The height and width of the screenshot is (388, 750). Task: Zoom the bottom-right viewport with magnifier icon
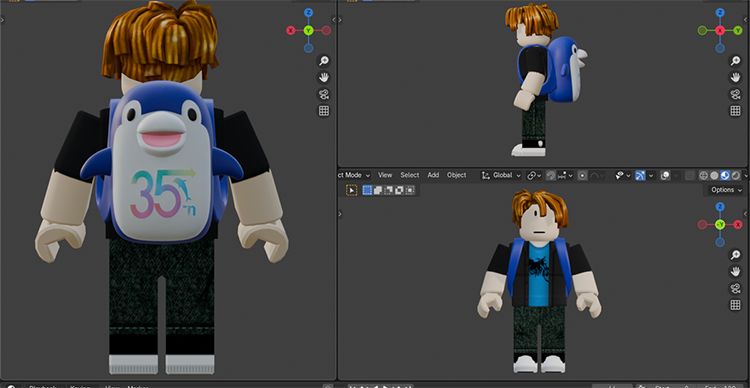click(735, 255)
